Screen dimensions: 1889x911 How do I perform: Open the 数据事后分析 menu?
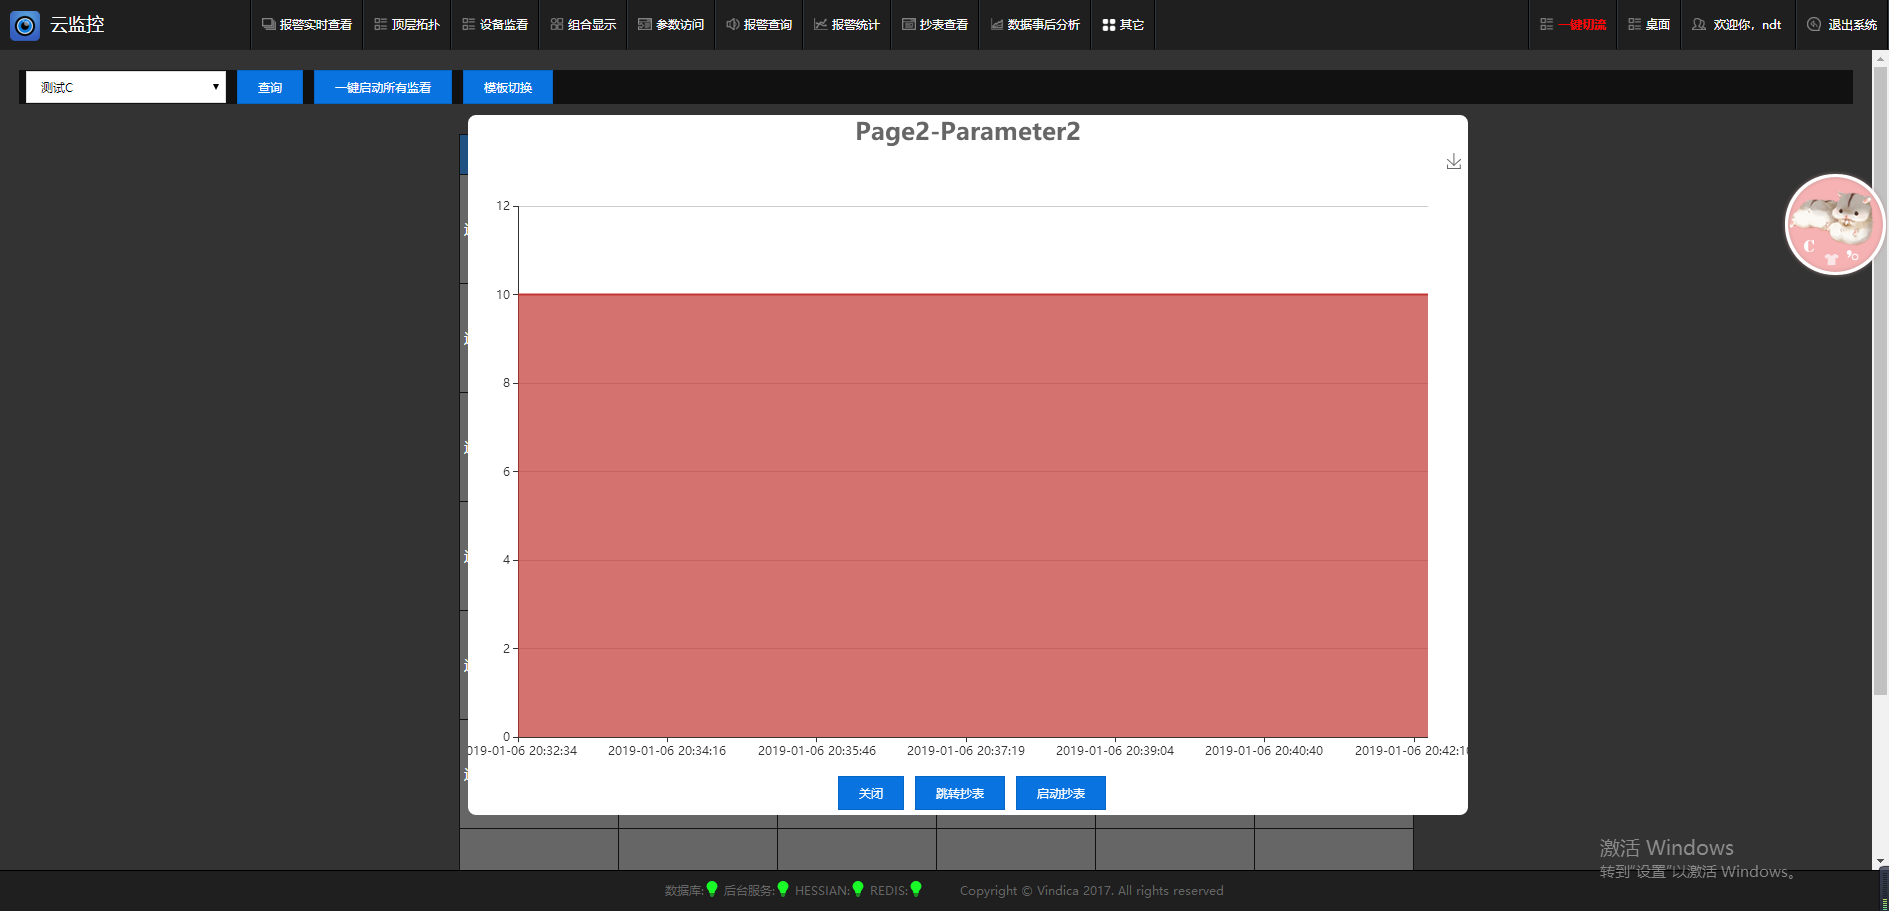[x=1035, y=25]
